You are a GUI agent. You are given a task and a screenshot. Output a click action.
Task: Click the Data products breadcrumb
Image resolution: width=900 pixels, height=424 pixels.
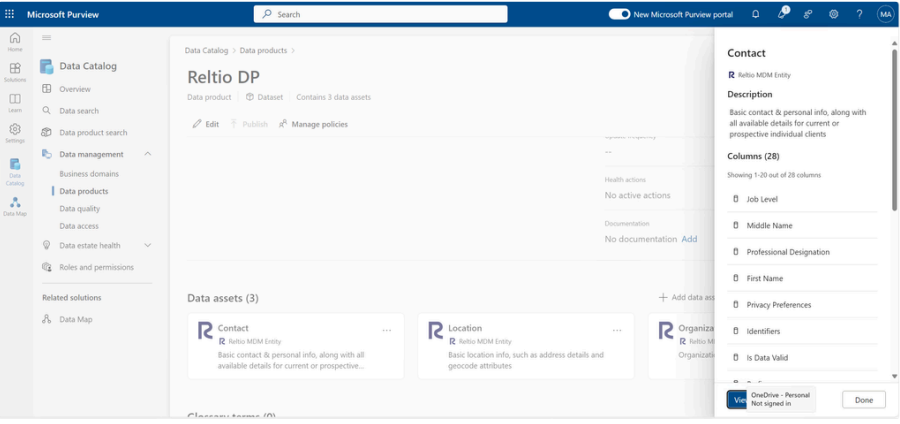click(x=263, y=50)
